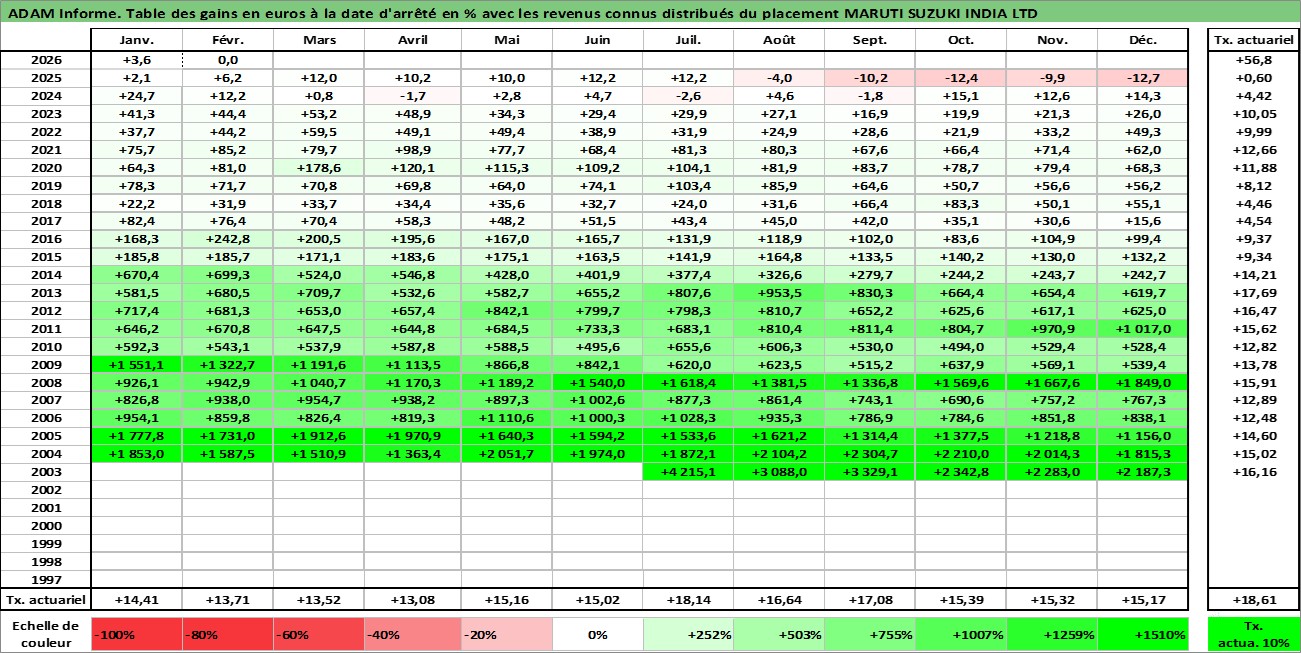This screenshot has height=653, width=1301.
Task: Pick the +755% green scale swatch
Action: (x=870, y=634)
